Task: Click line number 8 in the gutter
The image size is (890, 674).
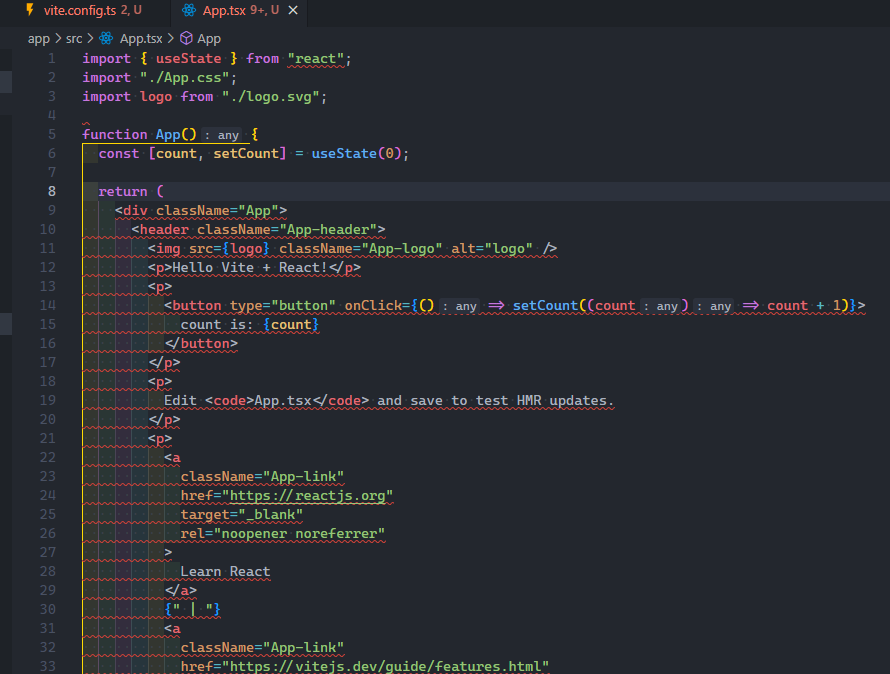Action: [x=52, y=191]
